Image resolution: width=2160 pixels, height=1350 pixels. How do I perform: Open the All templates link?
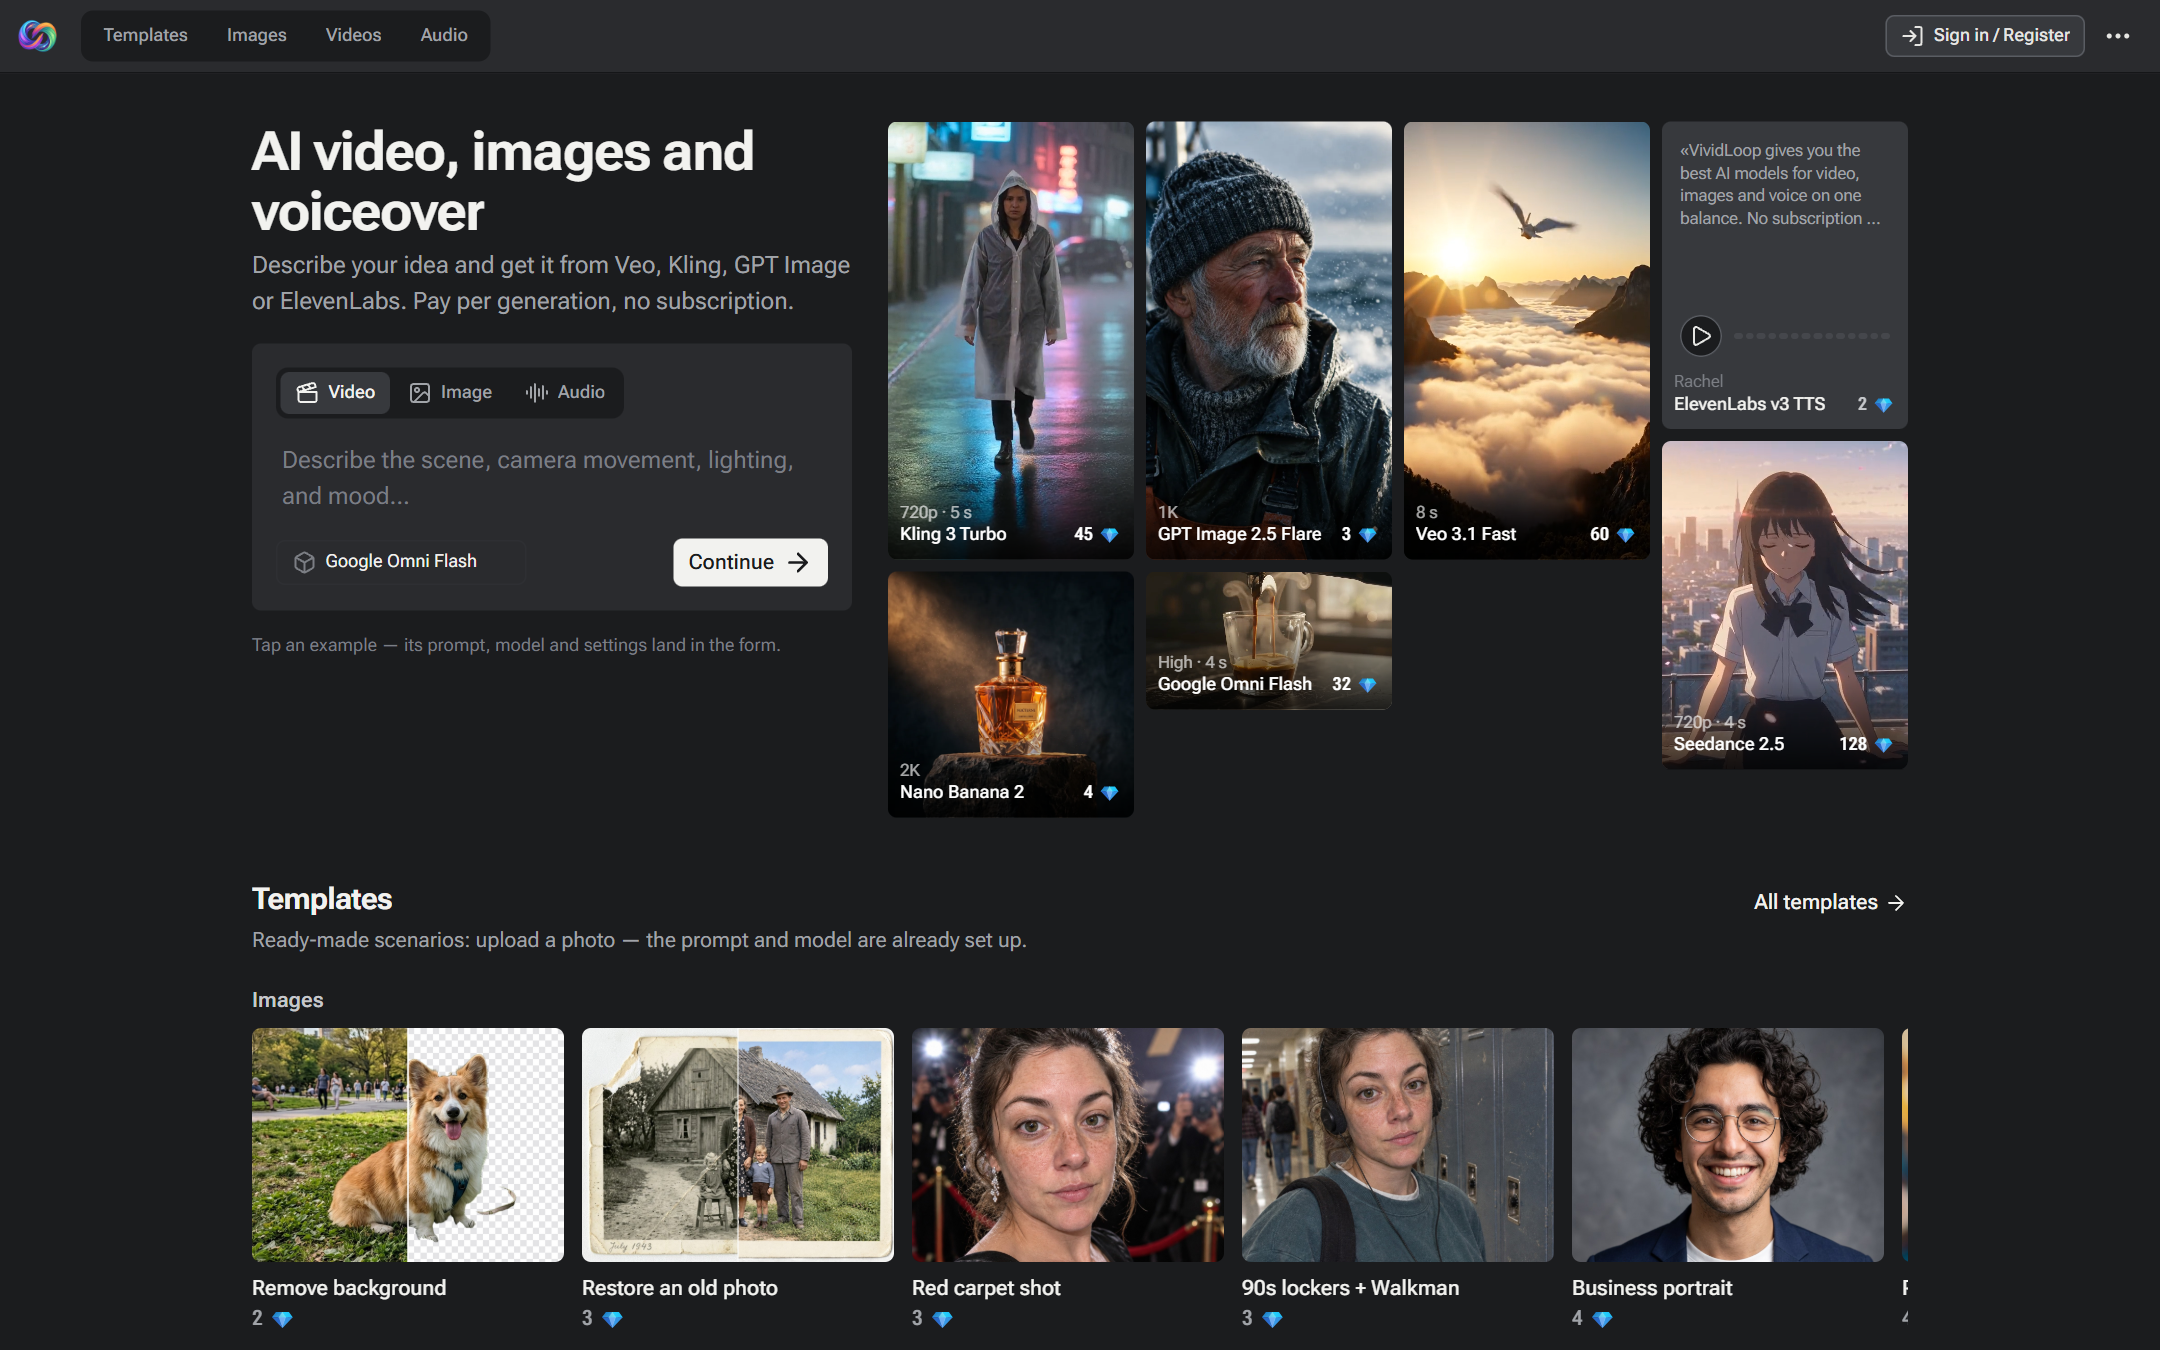1829,902
